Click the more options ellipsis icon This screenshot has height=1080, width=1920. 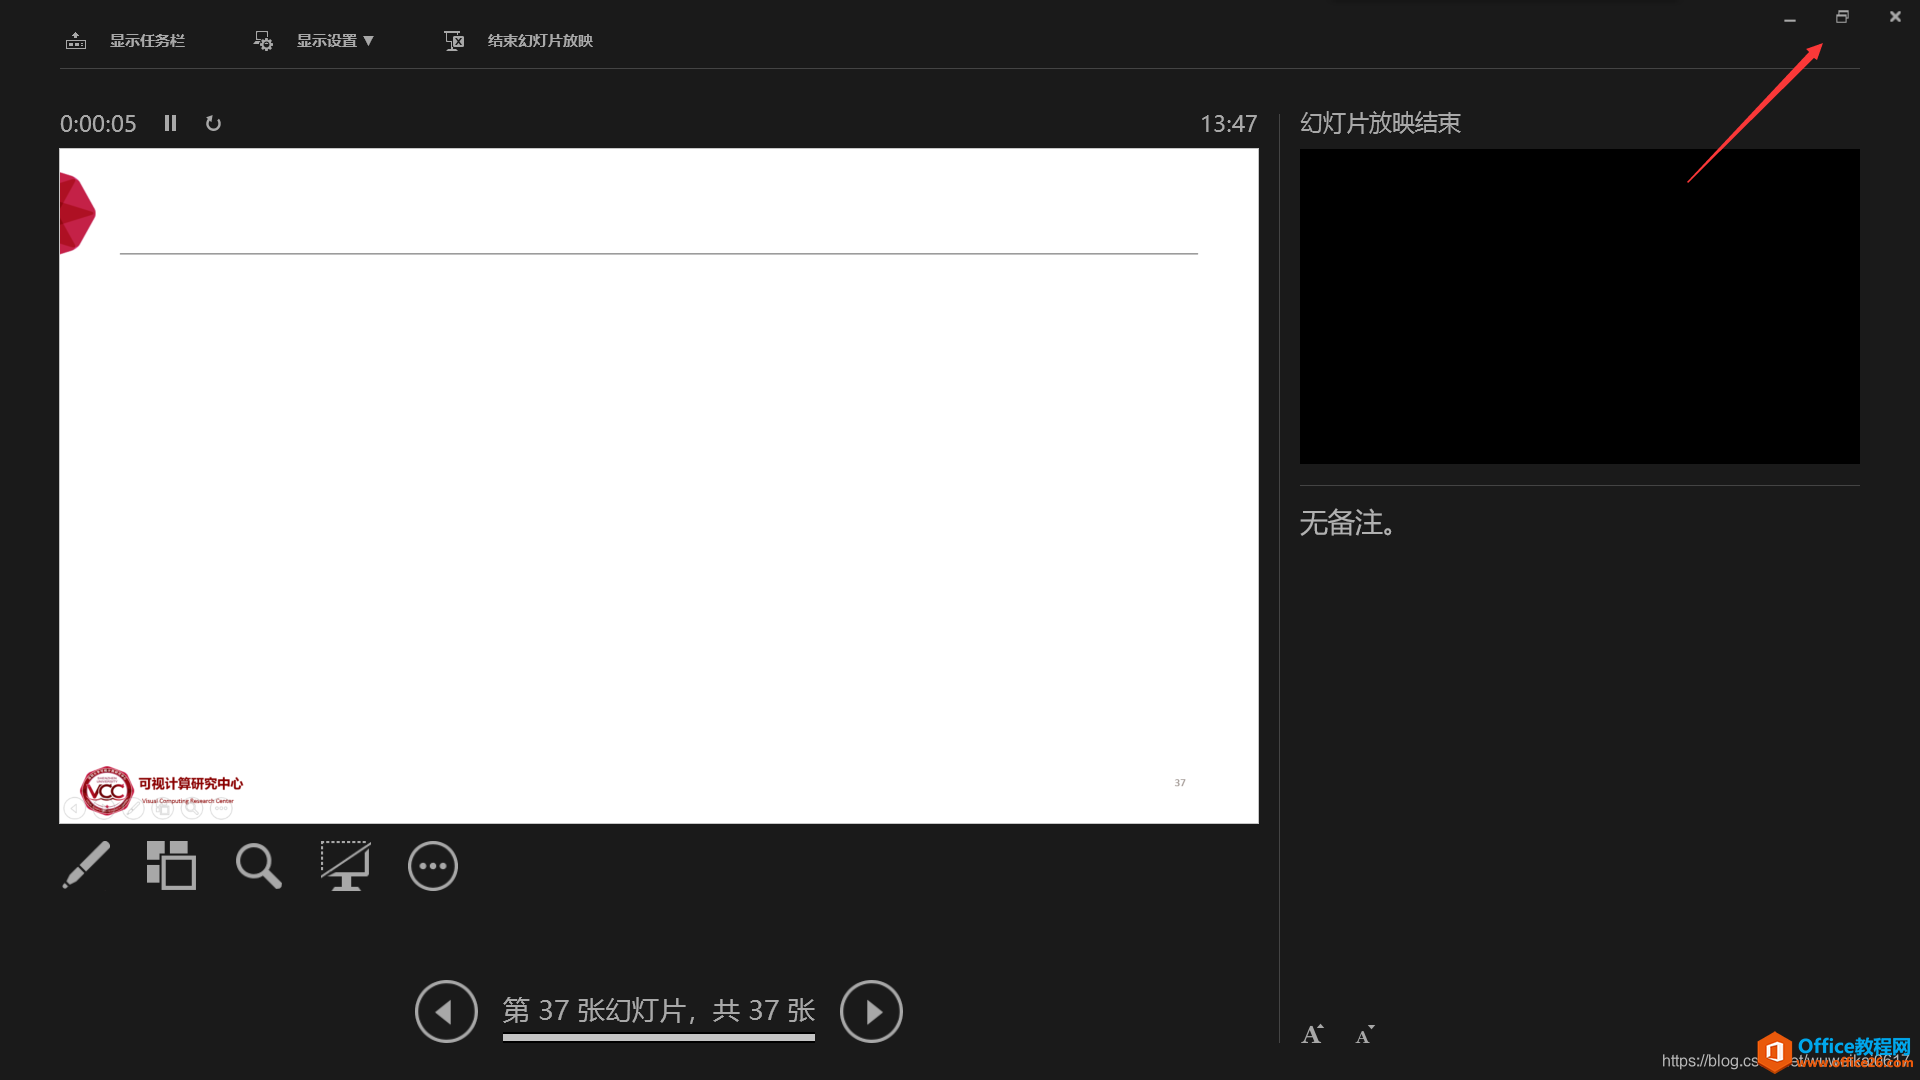433,866
